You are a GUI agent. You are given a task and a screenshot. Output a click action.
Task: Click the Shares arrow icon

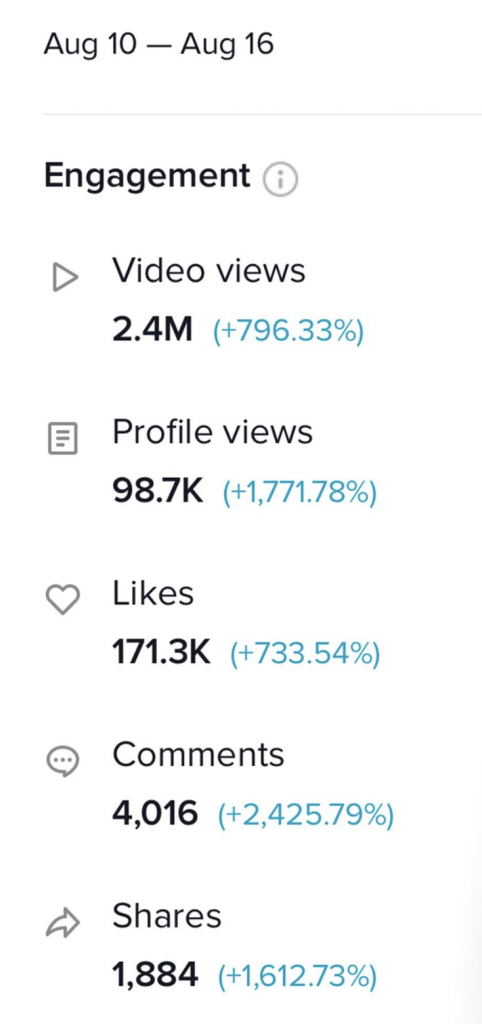pyautogui.click(x=63, y=923)
